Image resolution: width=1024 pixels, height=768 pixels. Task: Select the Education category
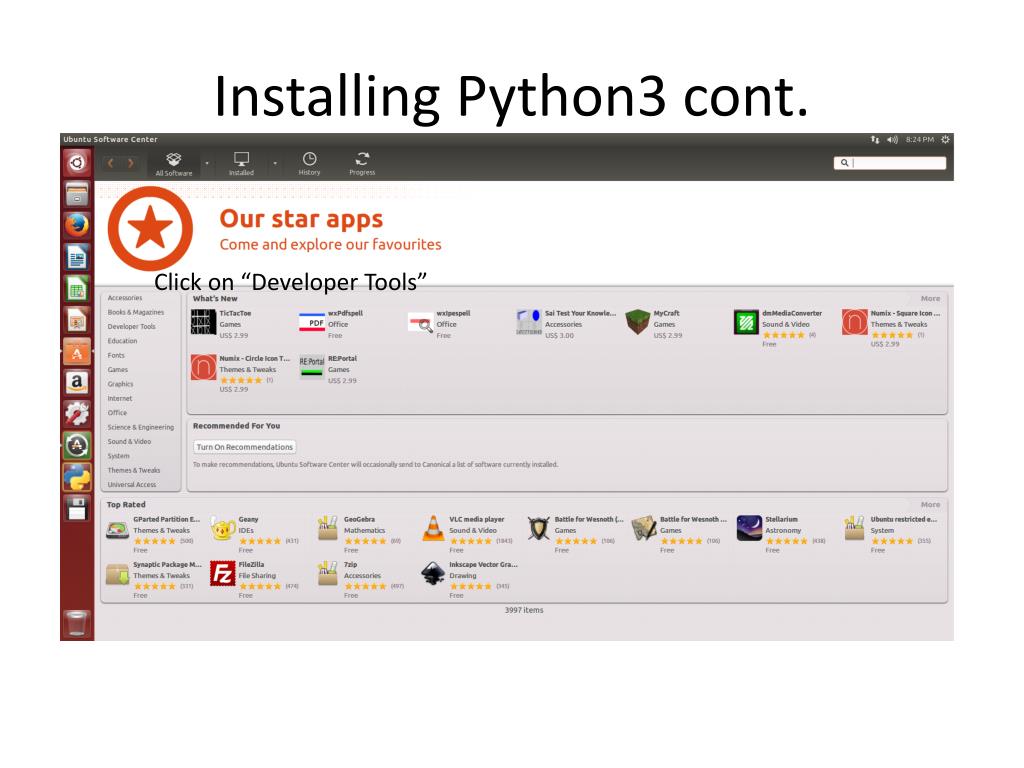(122, 341)
